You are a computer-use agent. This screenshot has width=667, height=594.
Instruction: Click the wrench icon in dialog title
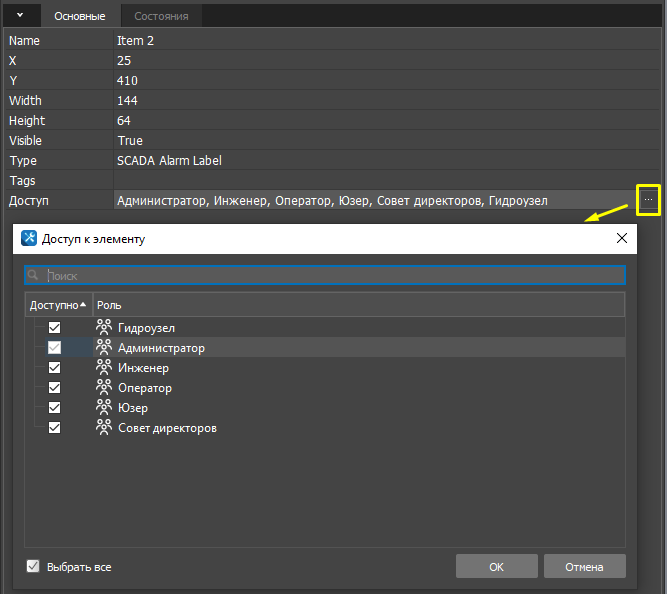(29, 238)
